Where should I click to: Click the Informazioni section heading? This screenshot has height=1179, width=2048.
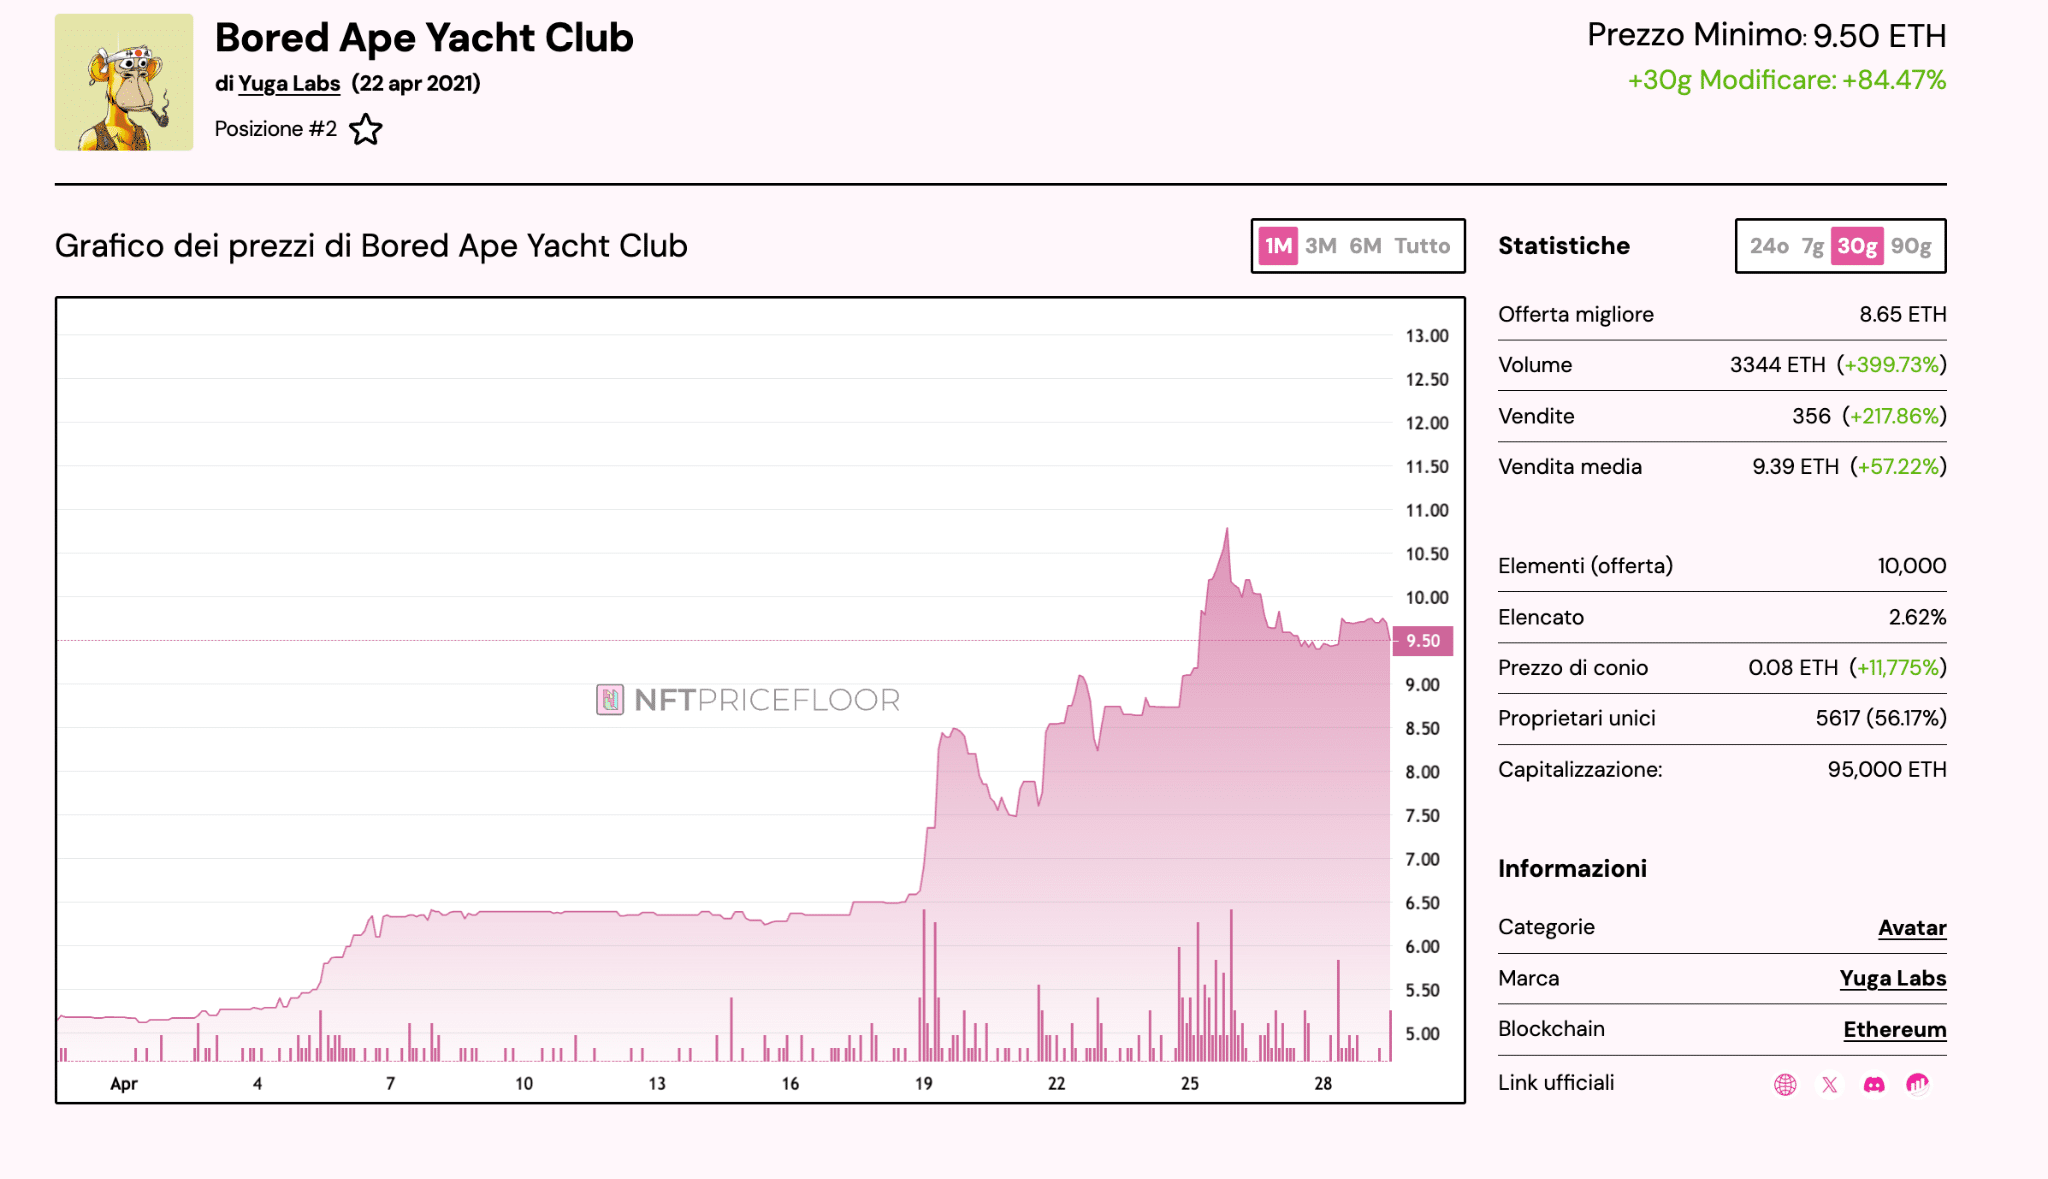pyautogui.click(x=1572, y=868)
